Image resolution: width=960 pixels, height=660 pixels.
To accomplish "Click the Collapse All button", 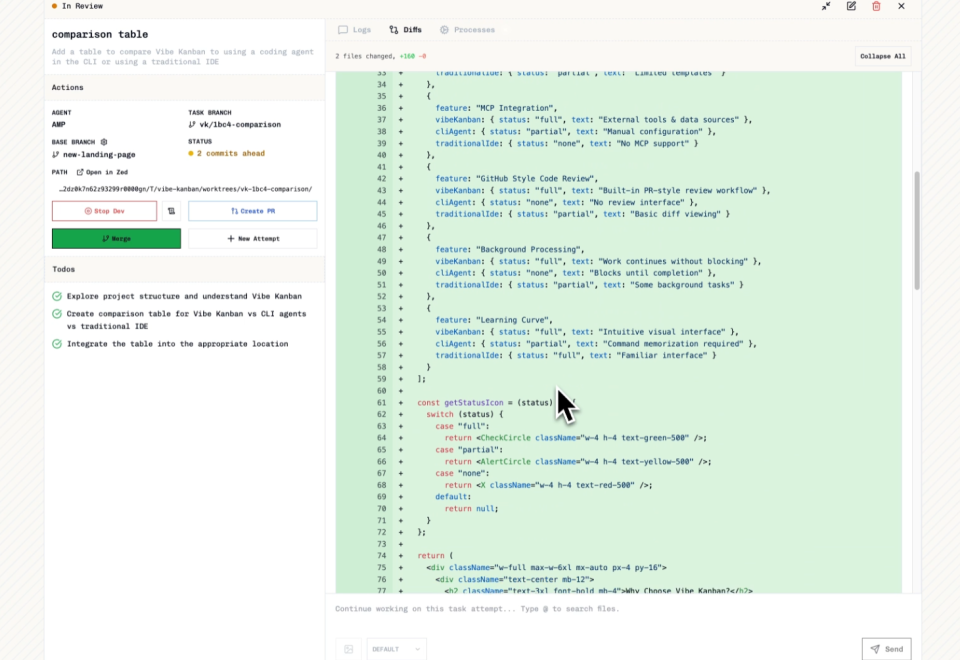I will coord(882,56).
